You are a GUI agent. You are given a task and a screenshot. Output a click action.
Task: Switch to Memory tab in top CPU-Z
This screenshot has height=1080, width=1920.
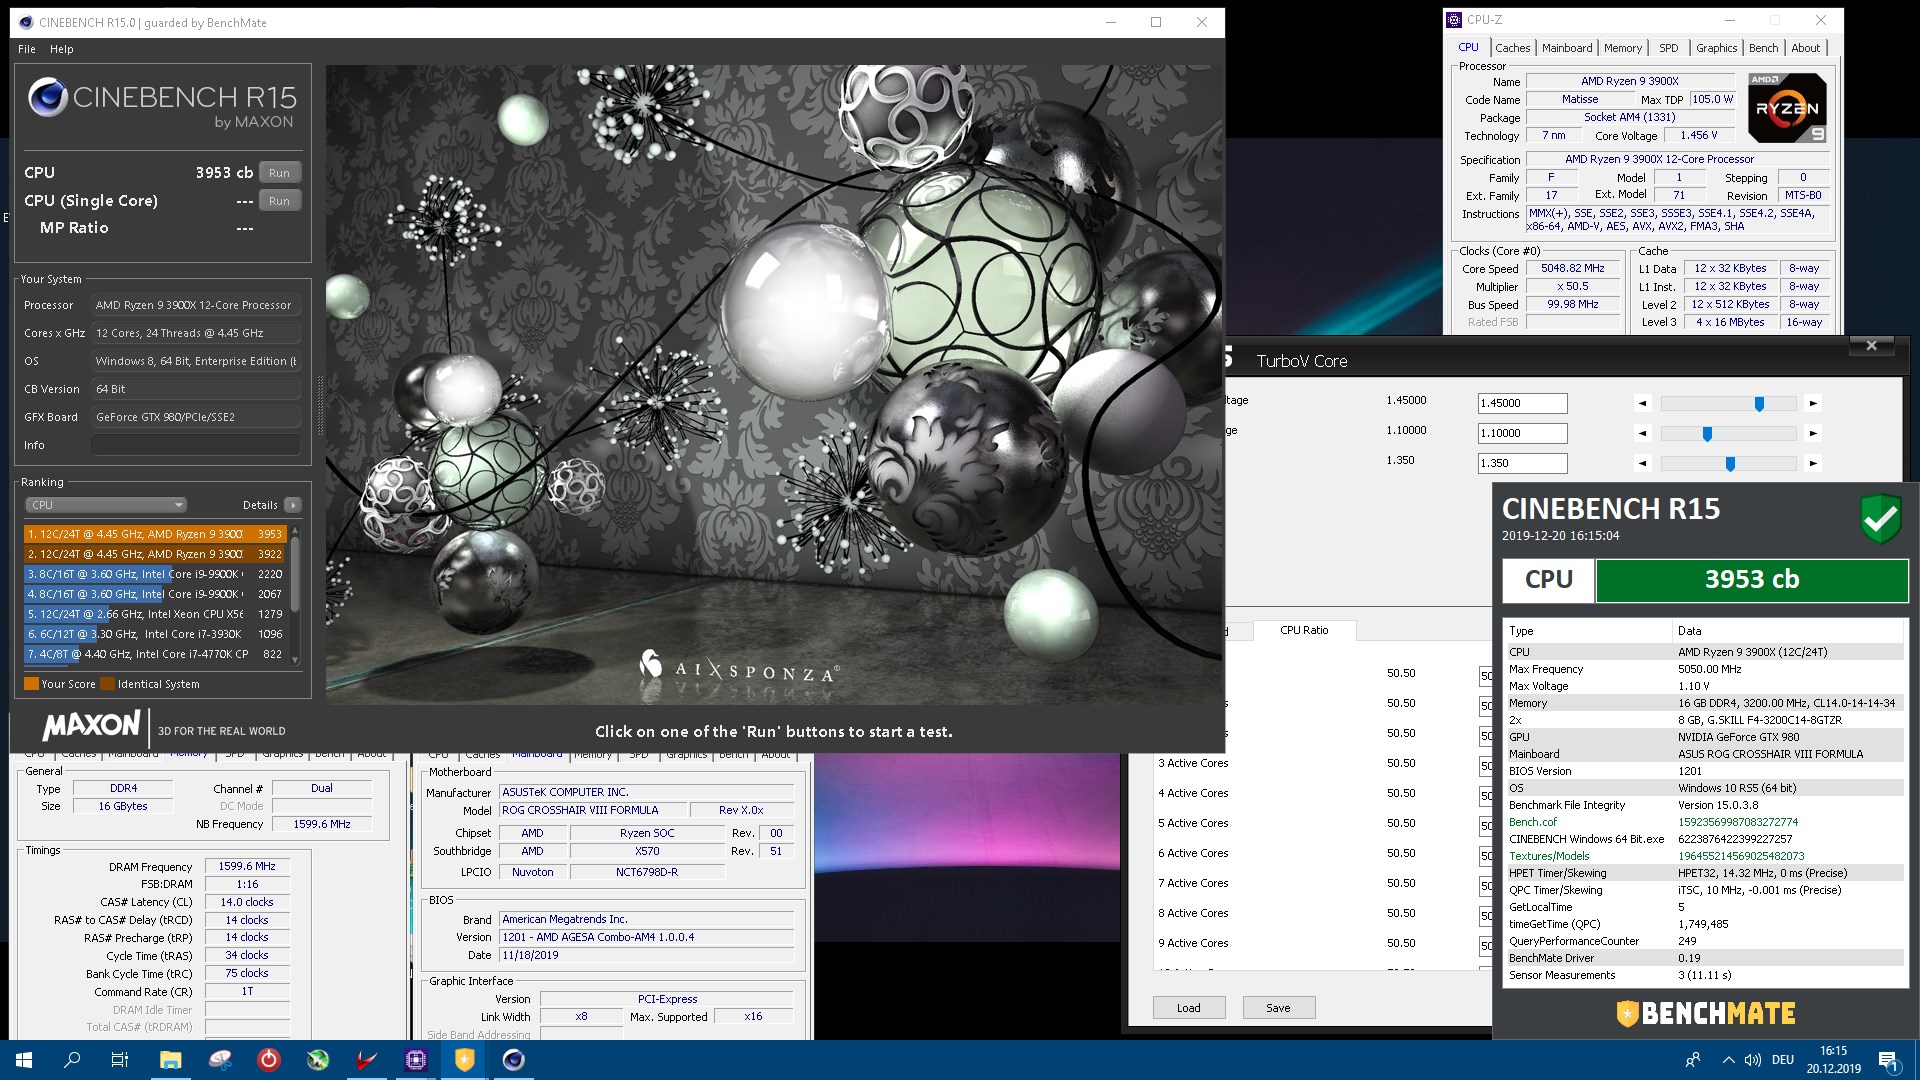coord(1623,48)
